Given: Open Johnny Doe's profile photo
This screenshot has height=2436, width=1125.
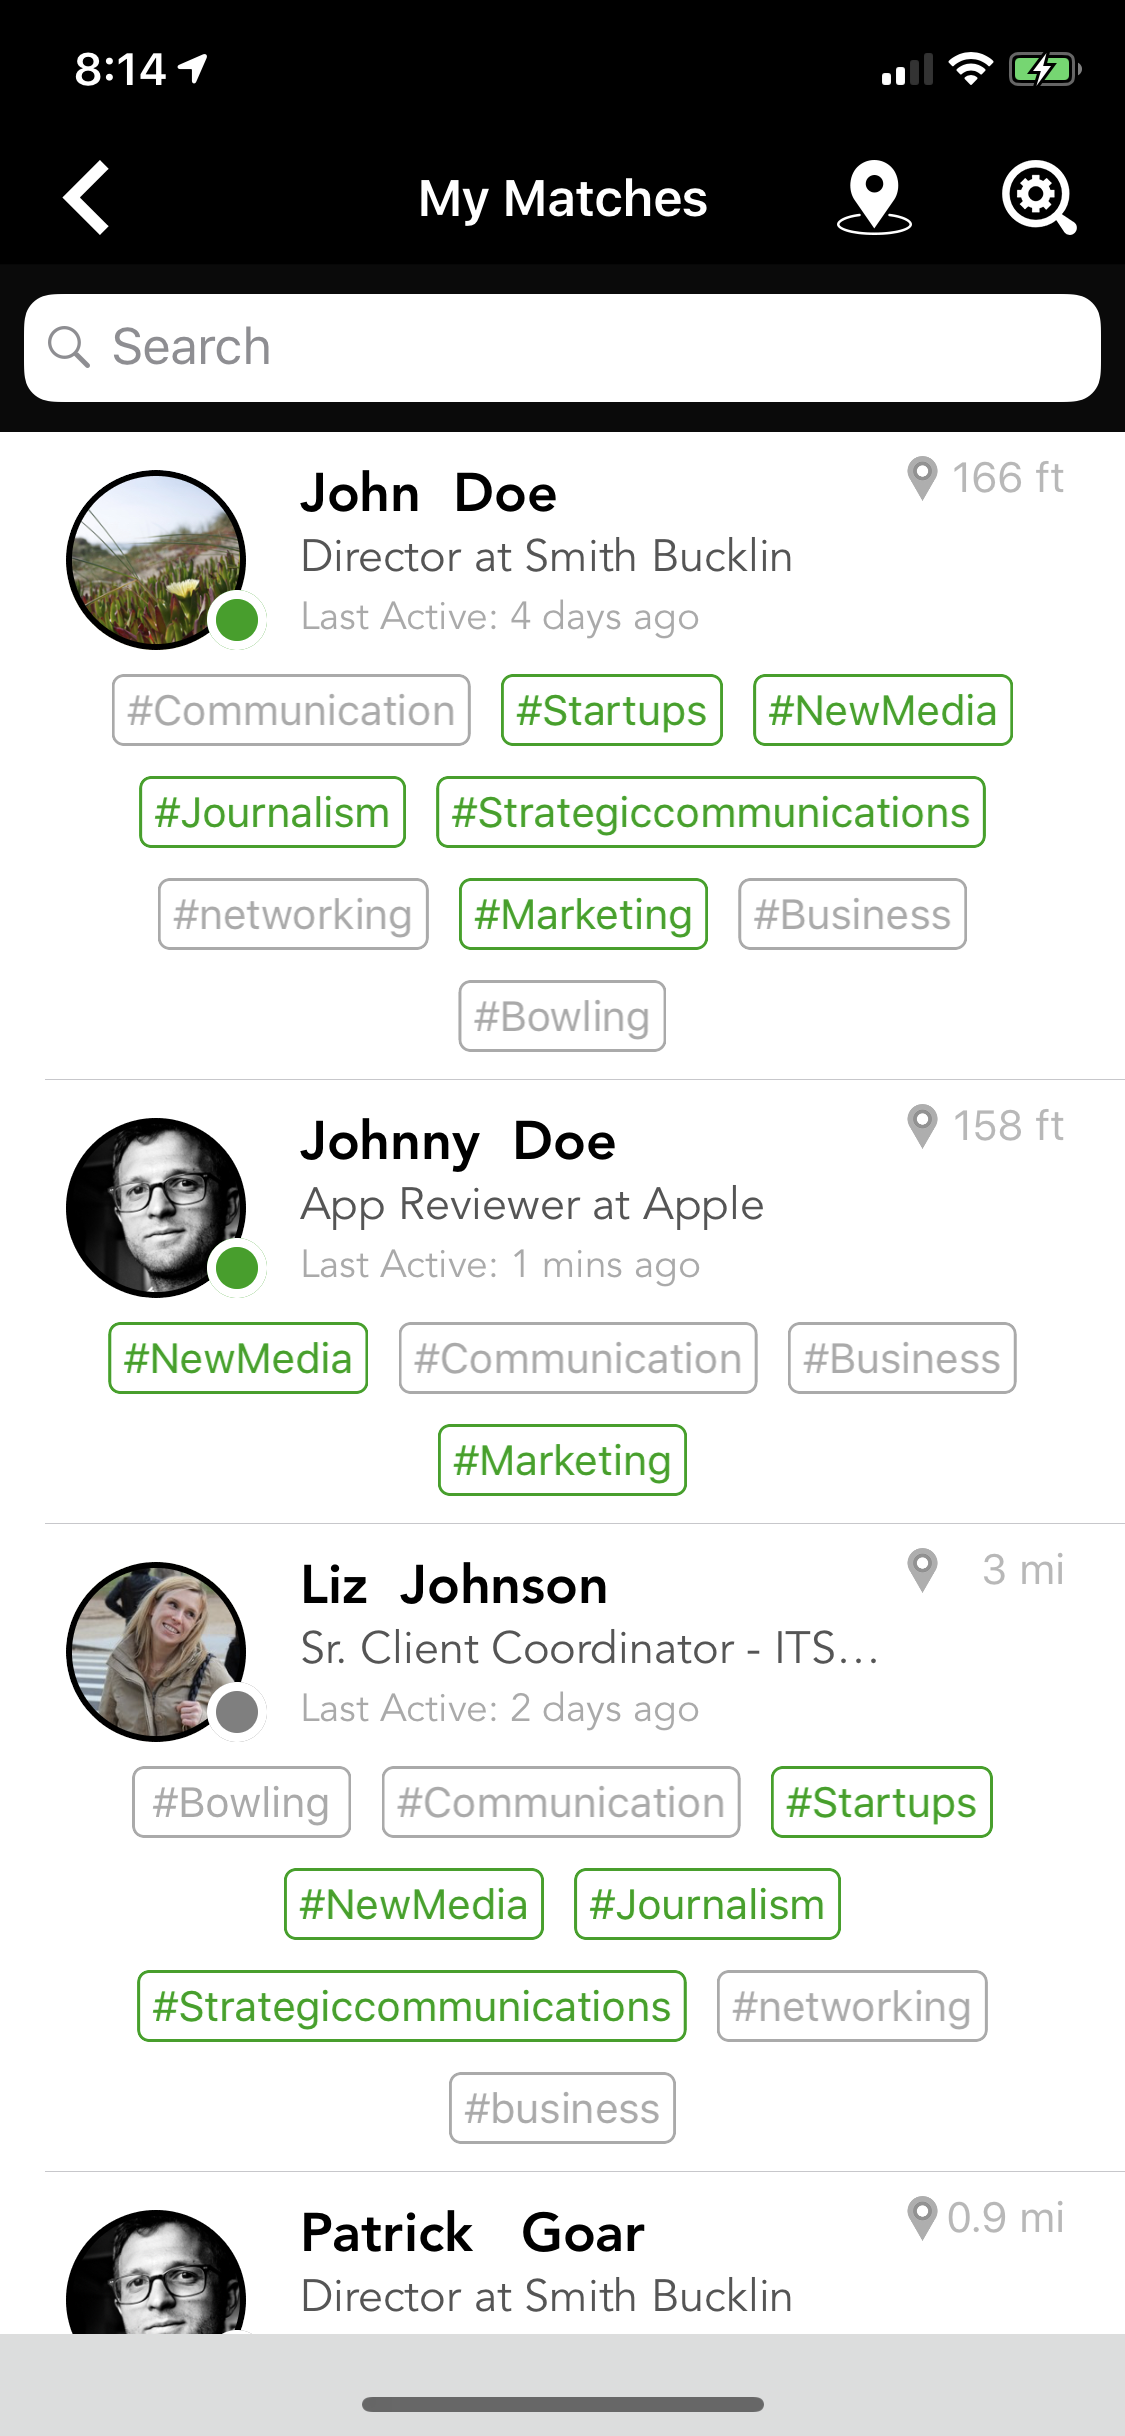Looking at the screenshot, I should pyautogui.click(x=156, y=1207).
